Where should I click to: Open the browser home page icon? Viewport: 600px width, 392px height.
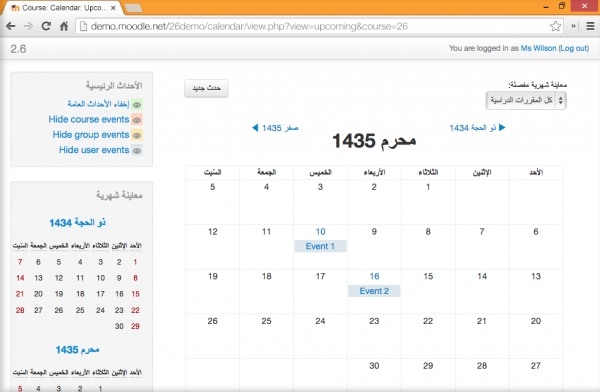coord(64,26)
